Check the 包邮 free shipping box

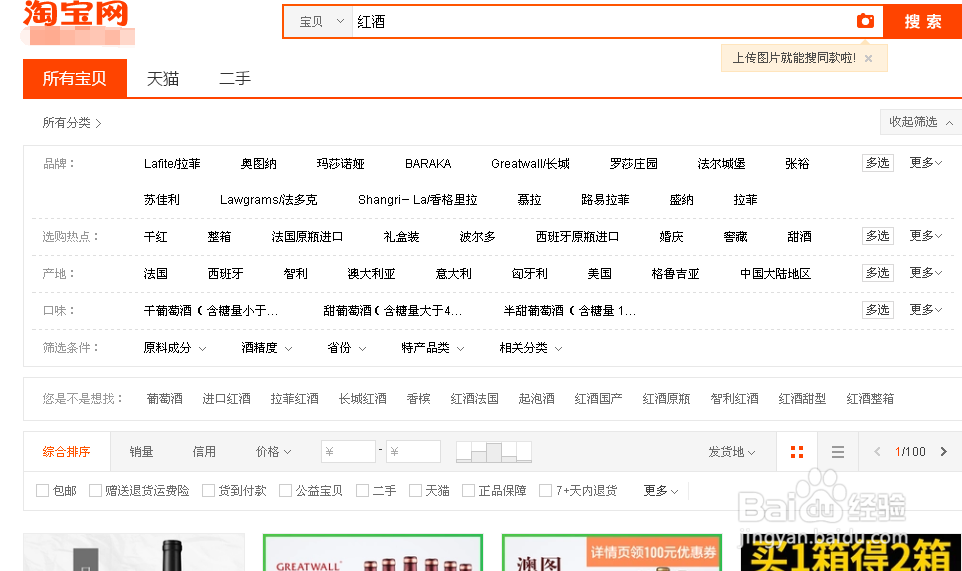pos(42,490)
